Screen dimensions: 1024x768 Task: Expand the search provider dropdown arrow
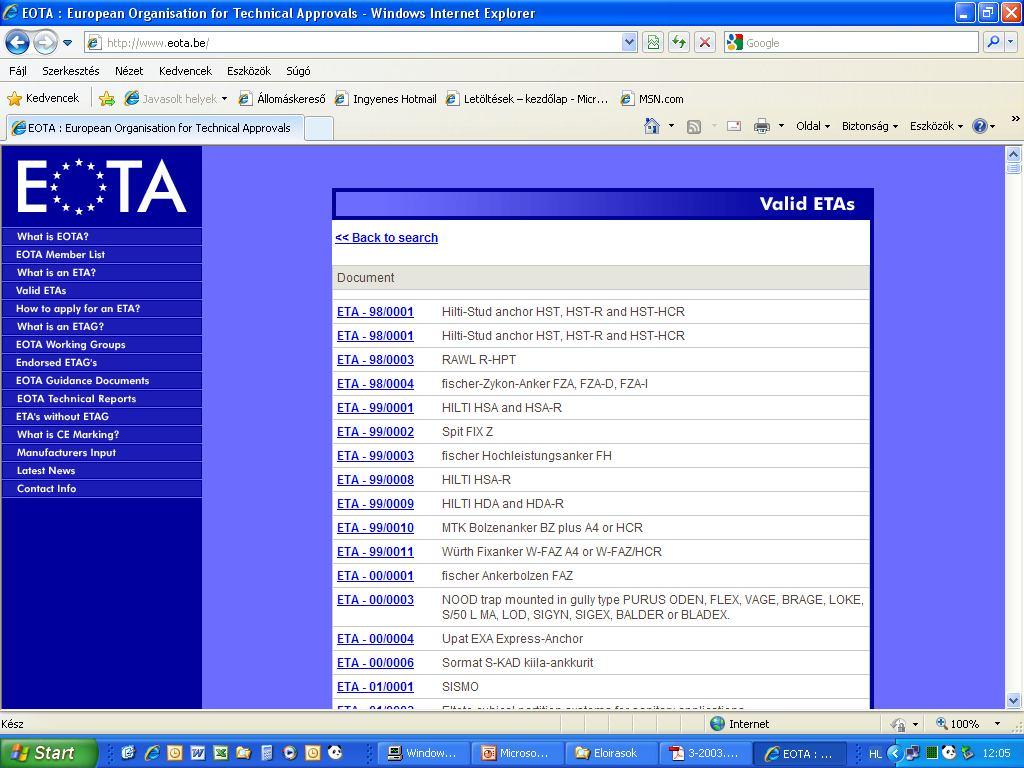point(1010,43)
